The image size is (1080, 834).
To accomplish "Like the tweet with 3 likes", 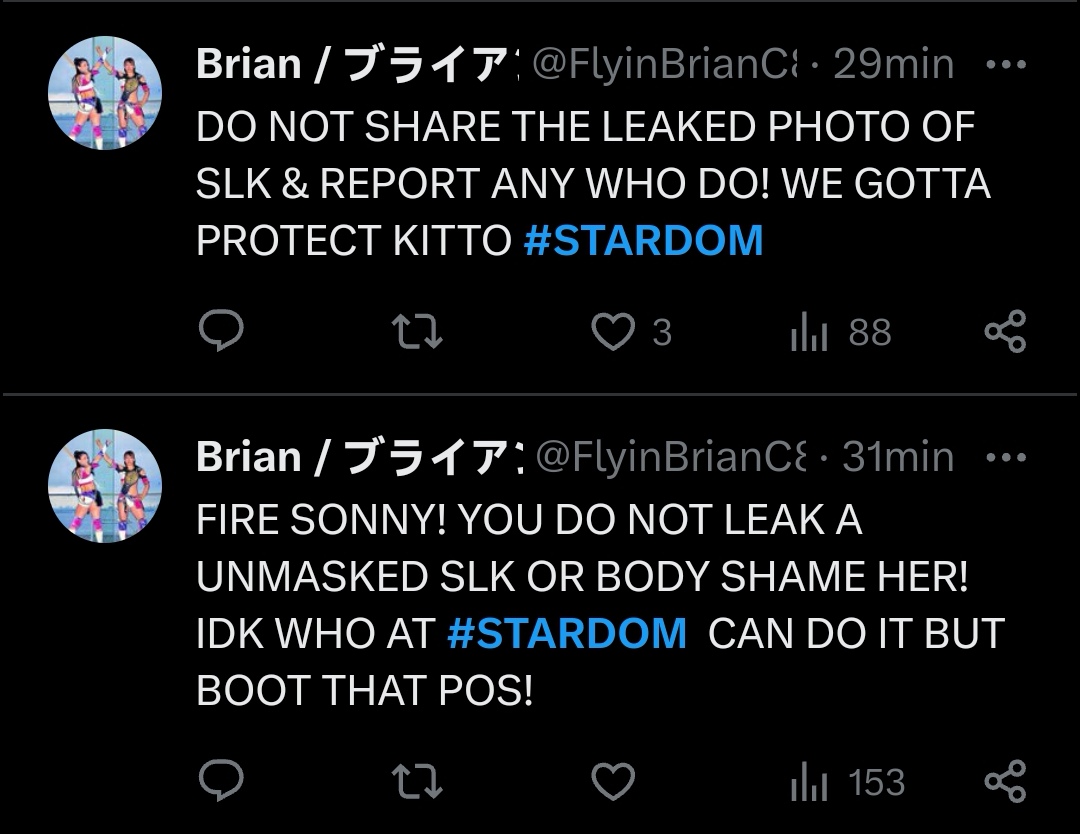I will (613, 332).
